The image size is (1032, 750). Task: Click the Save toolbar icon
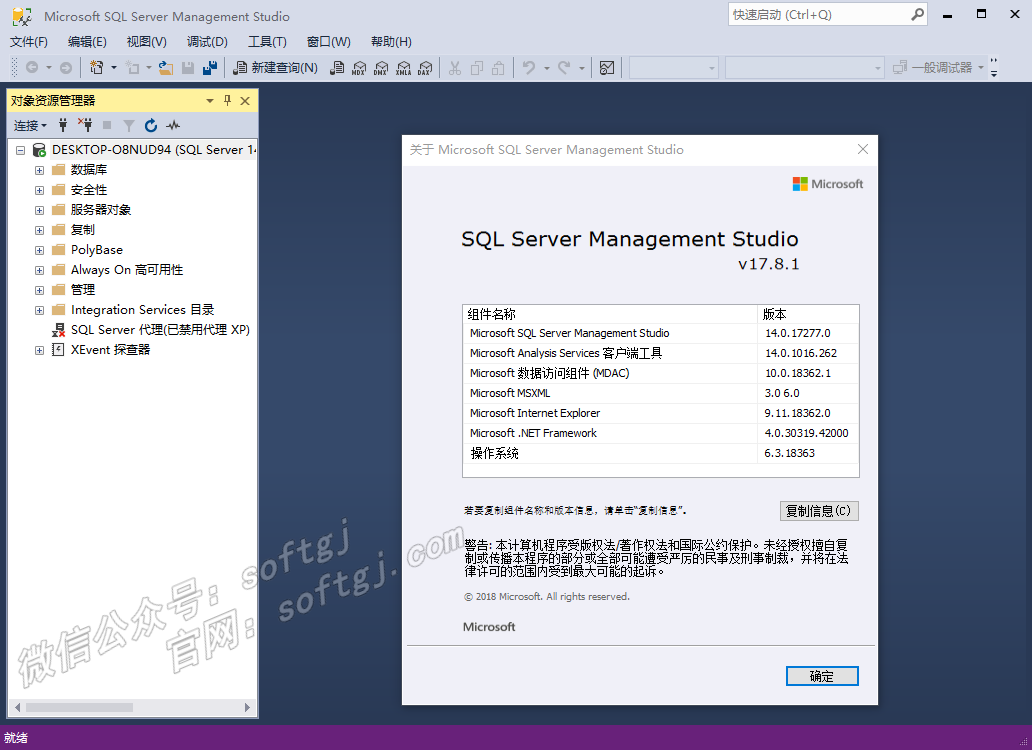[188, 67]
